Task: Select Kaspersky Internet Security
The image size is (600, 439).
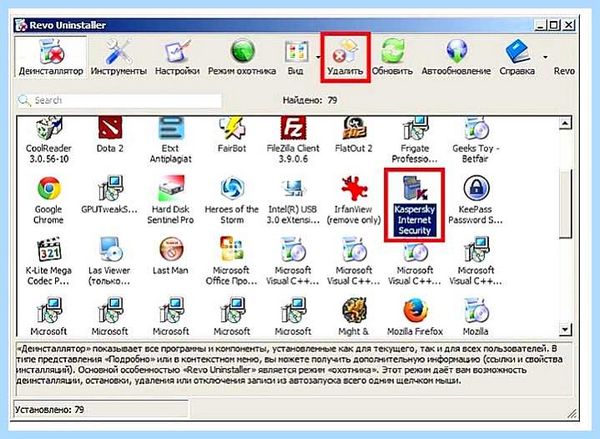Action: [414, 205]
